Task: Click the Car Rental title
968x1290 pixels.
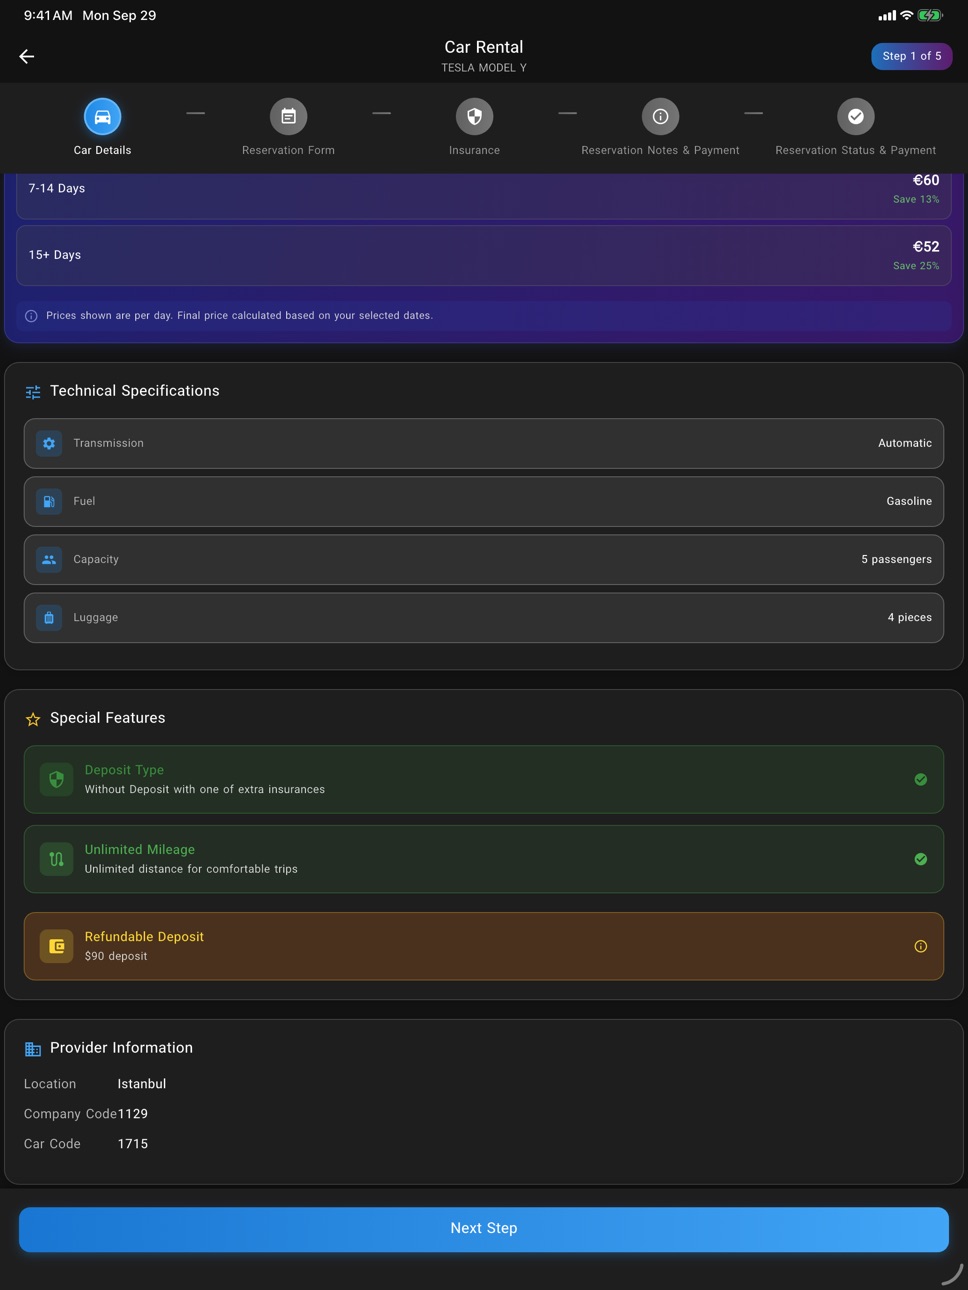Action: [x=484, y=47]
